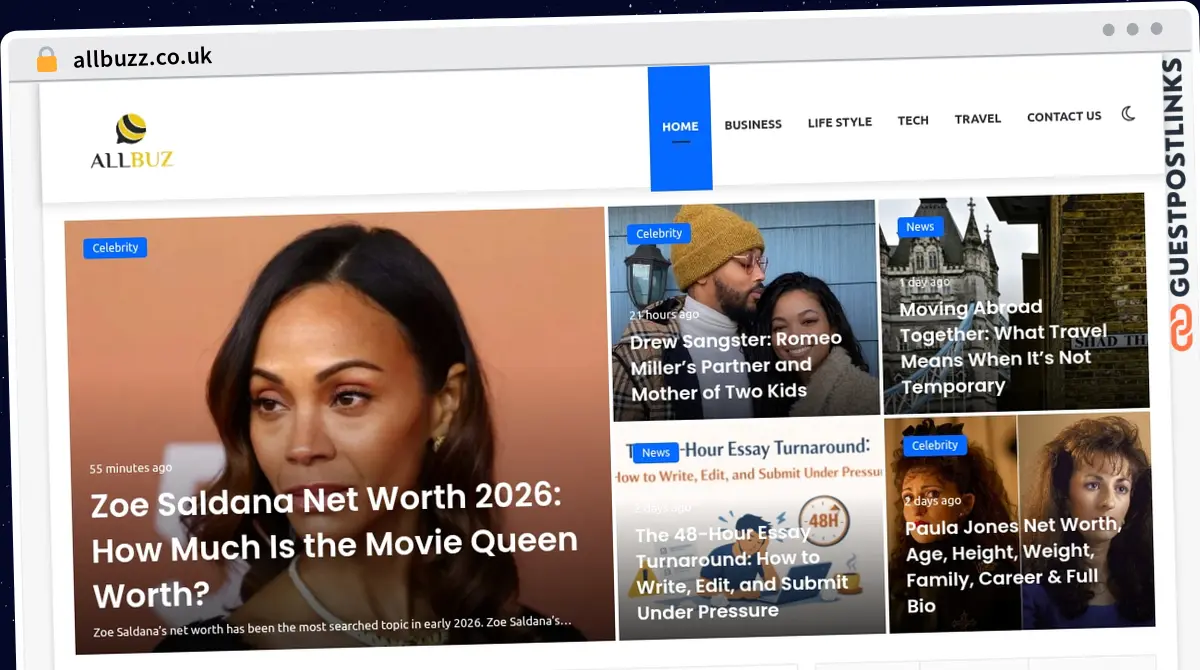Click the '55 minutes ago' timestamp
The height and width of the screenshot is (670, 1200).
(x=130, y=468)
